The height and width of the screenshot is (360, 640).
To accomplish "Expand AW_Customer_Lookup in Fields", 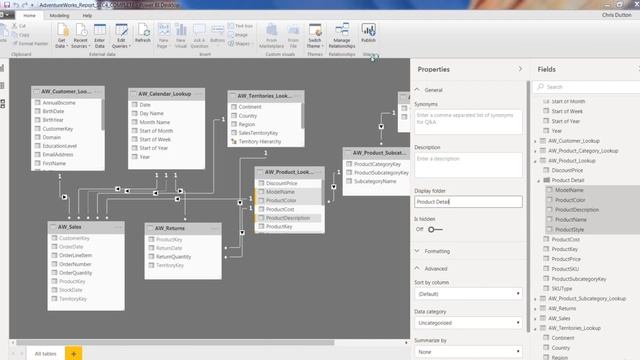I will pyautogui.click(x=536, y=141).
